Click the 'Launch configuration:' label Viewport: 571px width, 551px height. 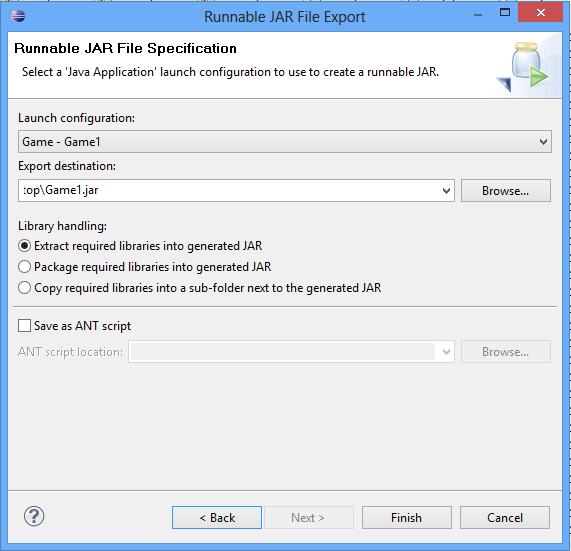76,118
